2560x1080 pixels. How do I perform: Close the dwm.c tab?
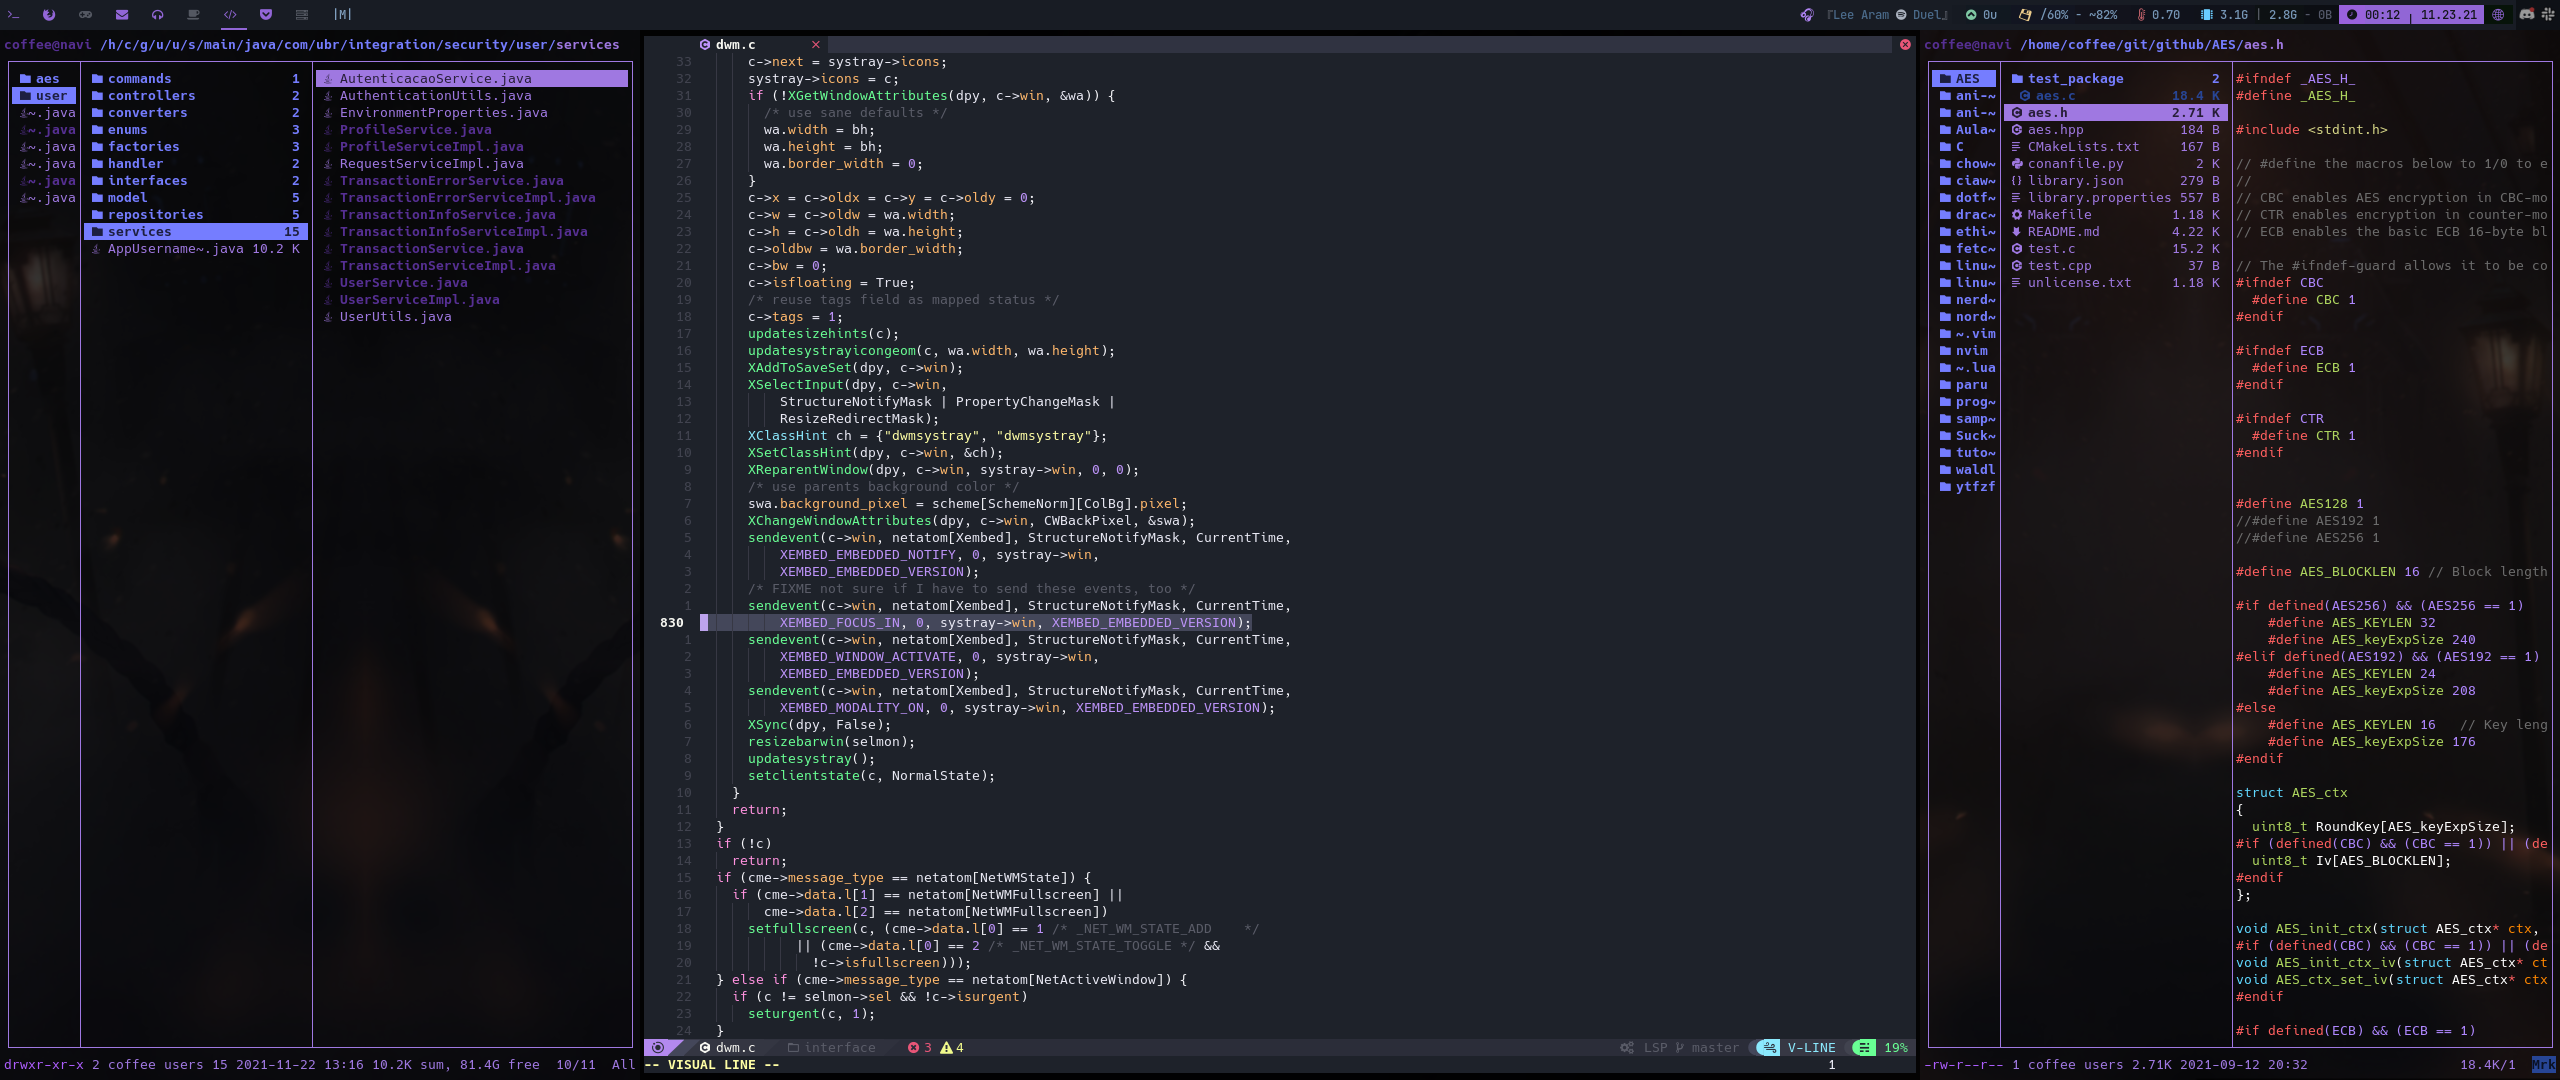[816, 44]
